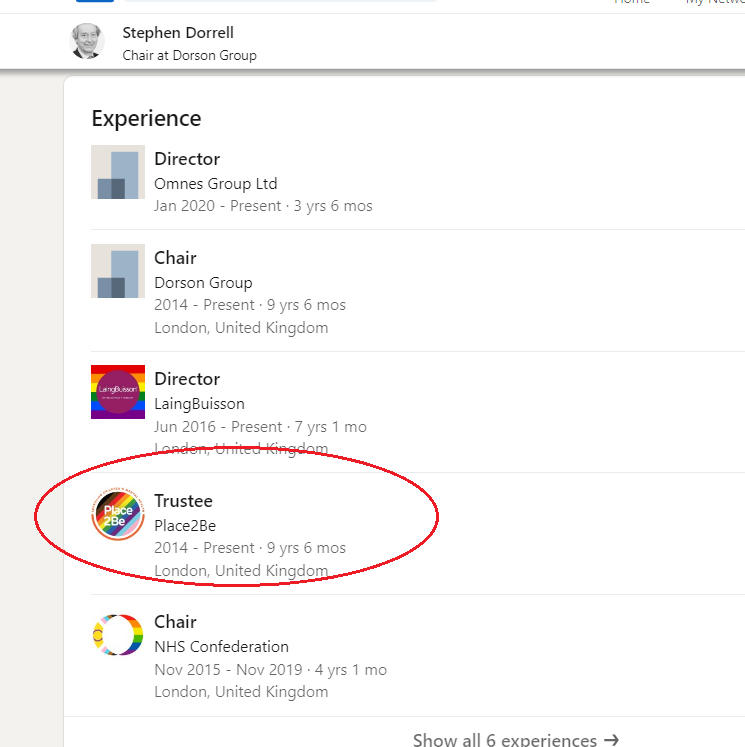
Task: Click London location under NHS Confederation
Action: click(x=242, y=692)
